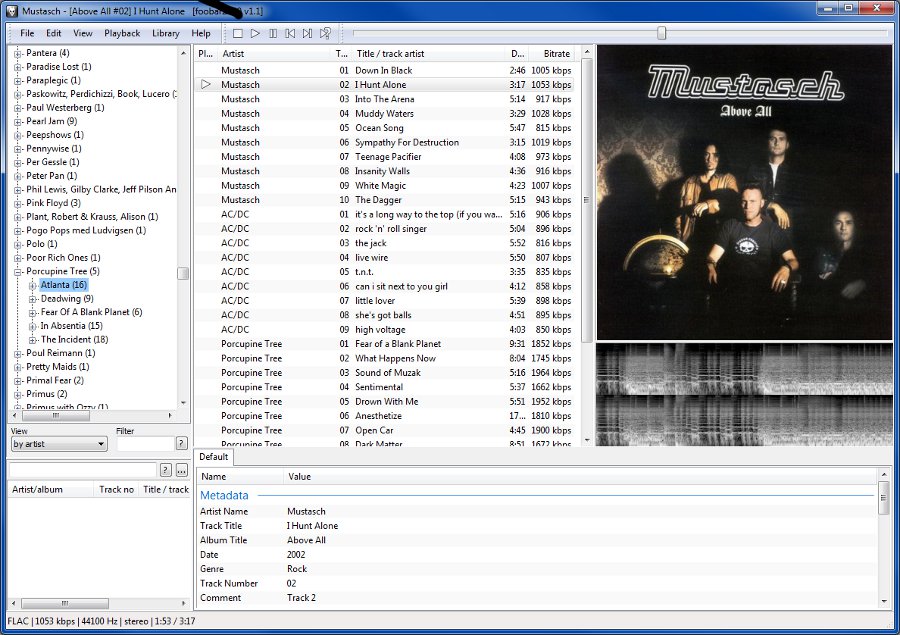Screen dimensions: 900x635
Task: Click the library tree horizontal scrollbar
Action: (56, 415)
